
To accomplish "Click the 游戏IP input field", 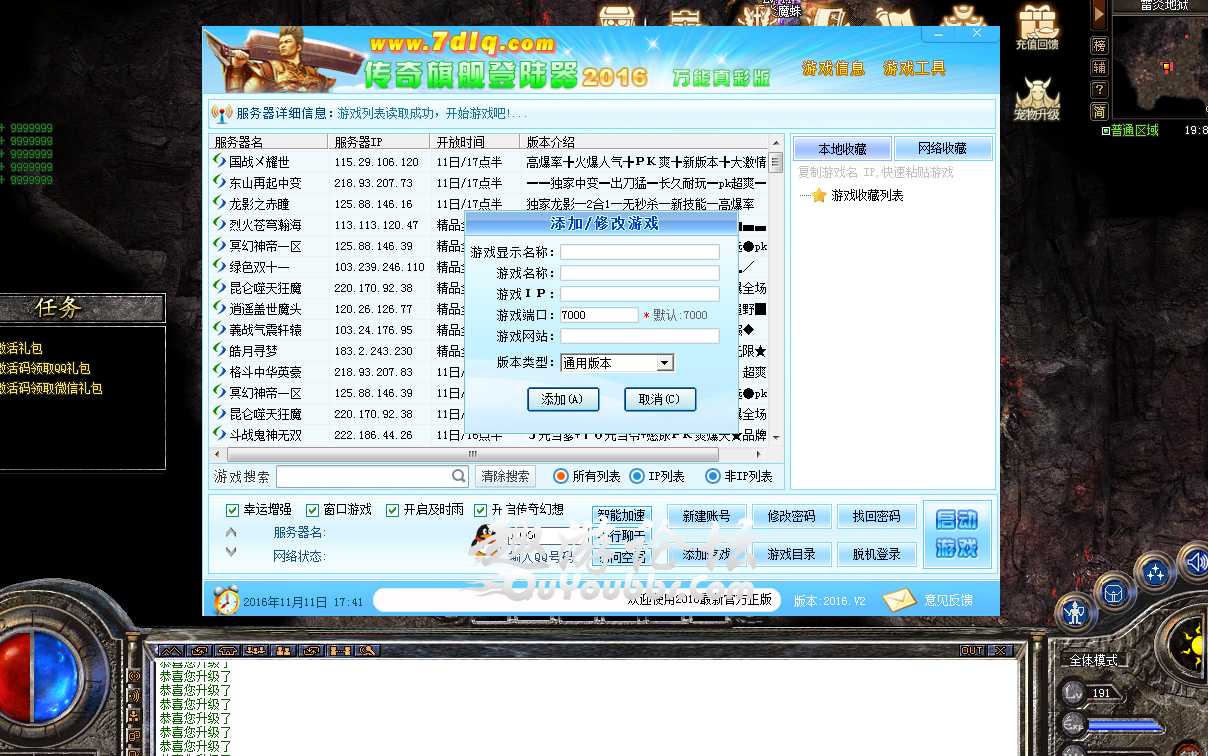I will point(640,294).
